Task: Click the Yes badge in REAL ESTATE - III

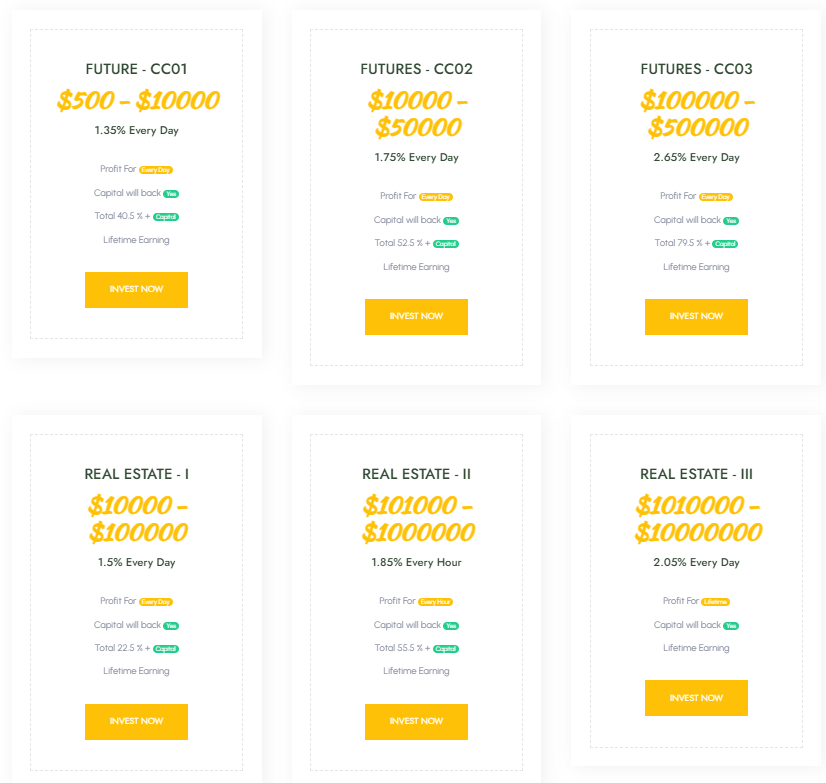Action: pyautogui.click(x=731, y=626)
